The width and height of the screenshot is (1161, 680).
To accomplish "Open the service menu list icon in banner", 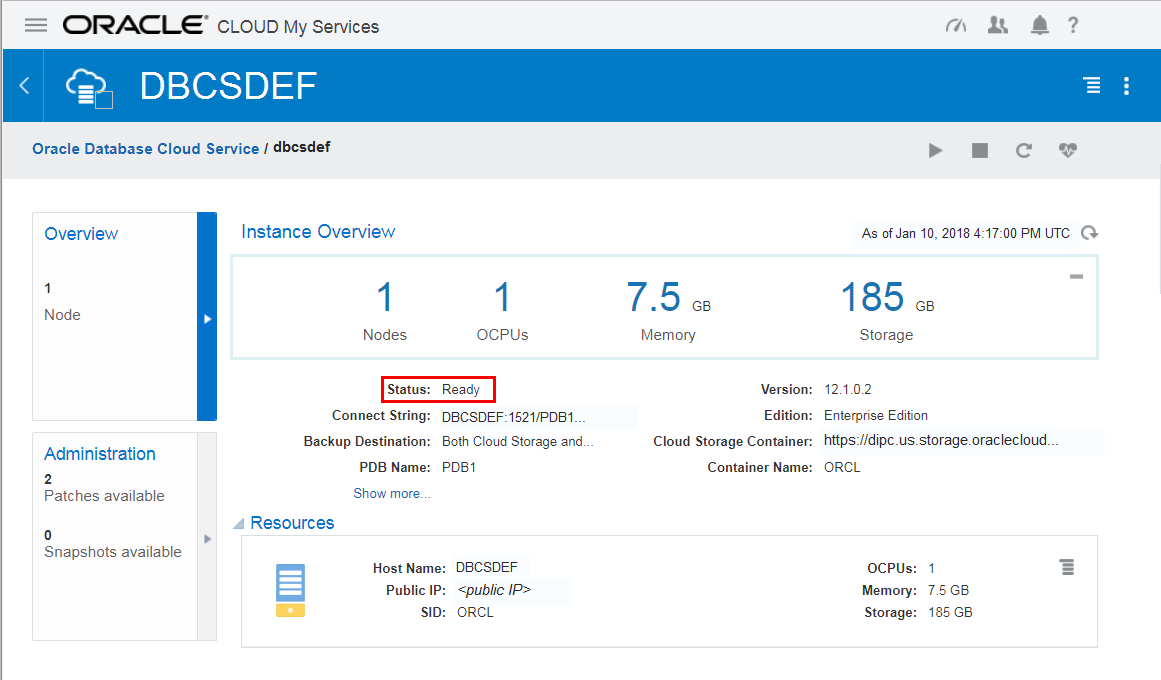I will tap(1091, 85).
